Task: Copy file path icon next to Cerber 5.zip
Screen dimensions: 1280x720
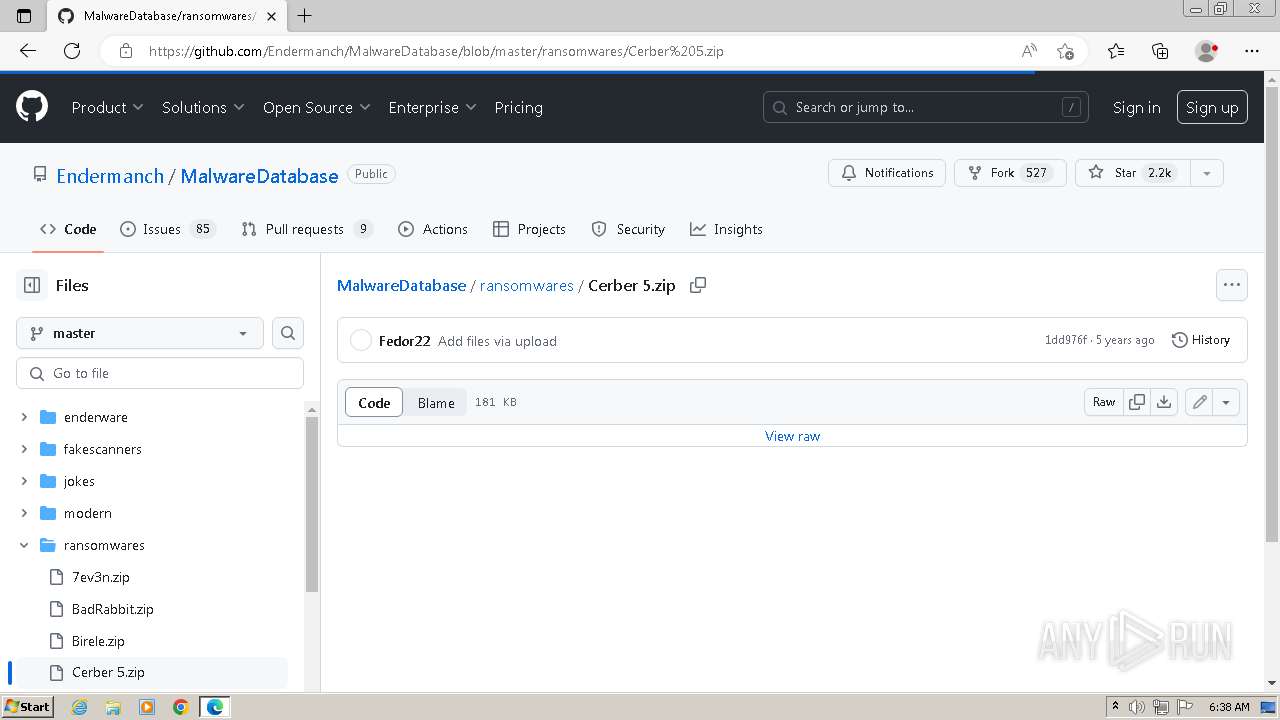Action: coord(698,285)
